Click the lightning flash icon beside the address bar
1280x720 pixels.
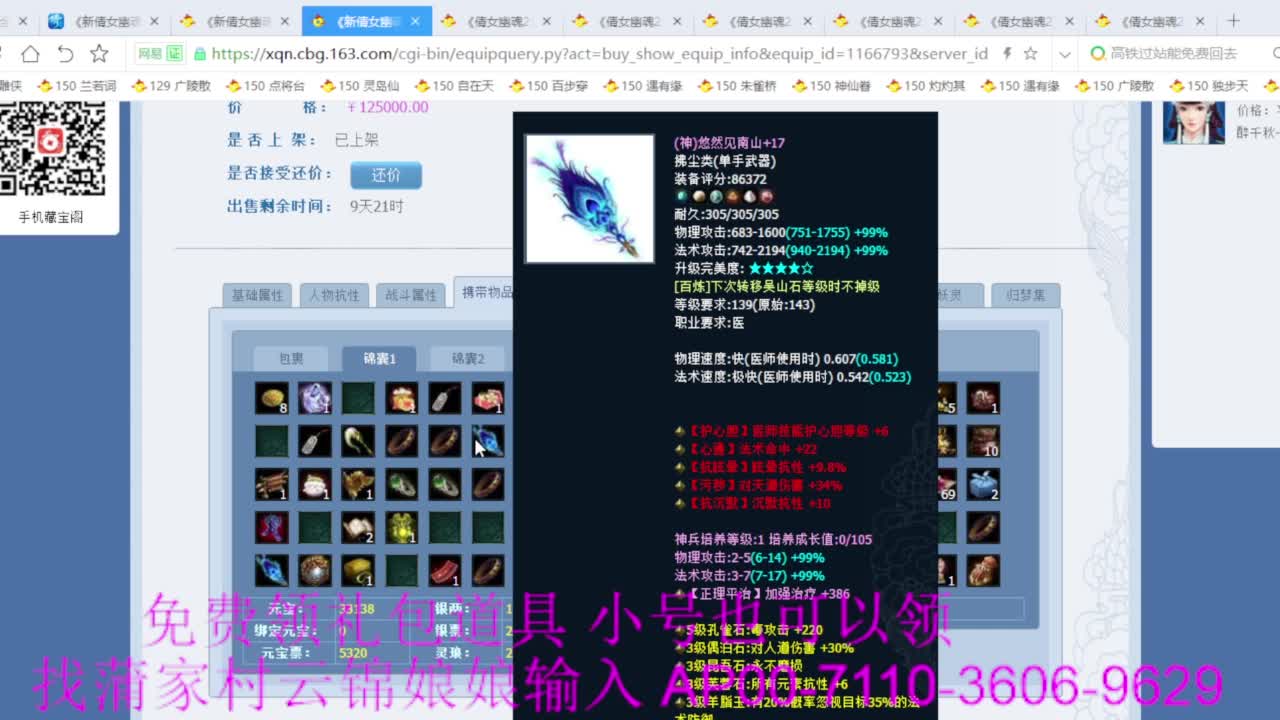point(1007,55)
